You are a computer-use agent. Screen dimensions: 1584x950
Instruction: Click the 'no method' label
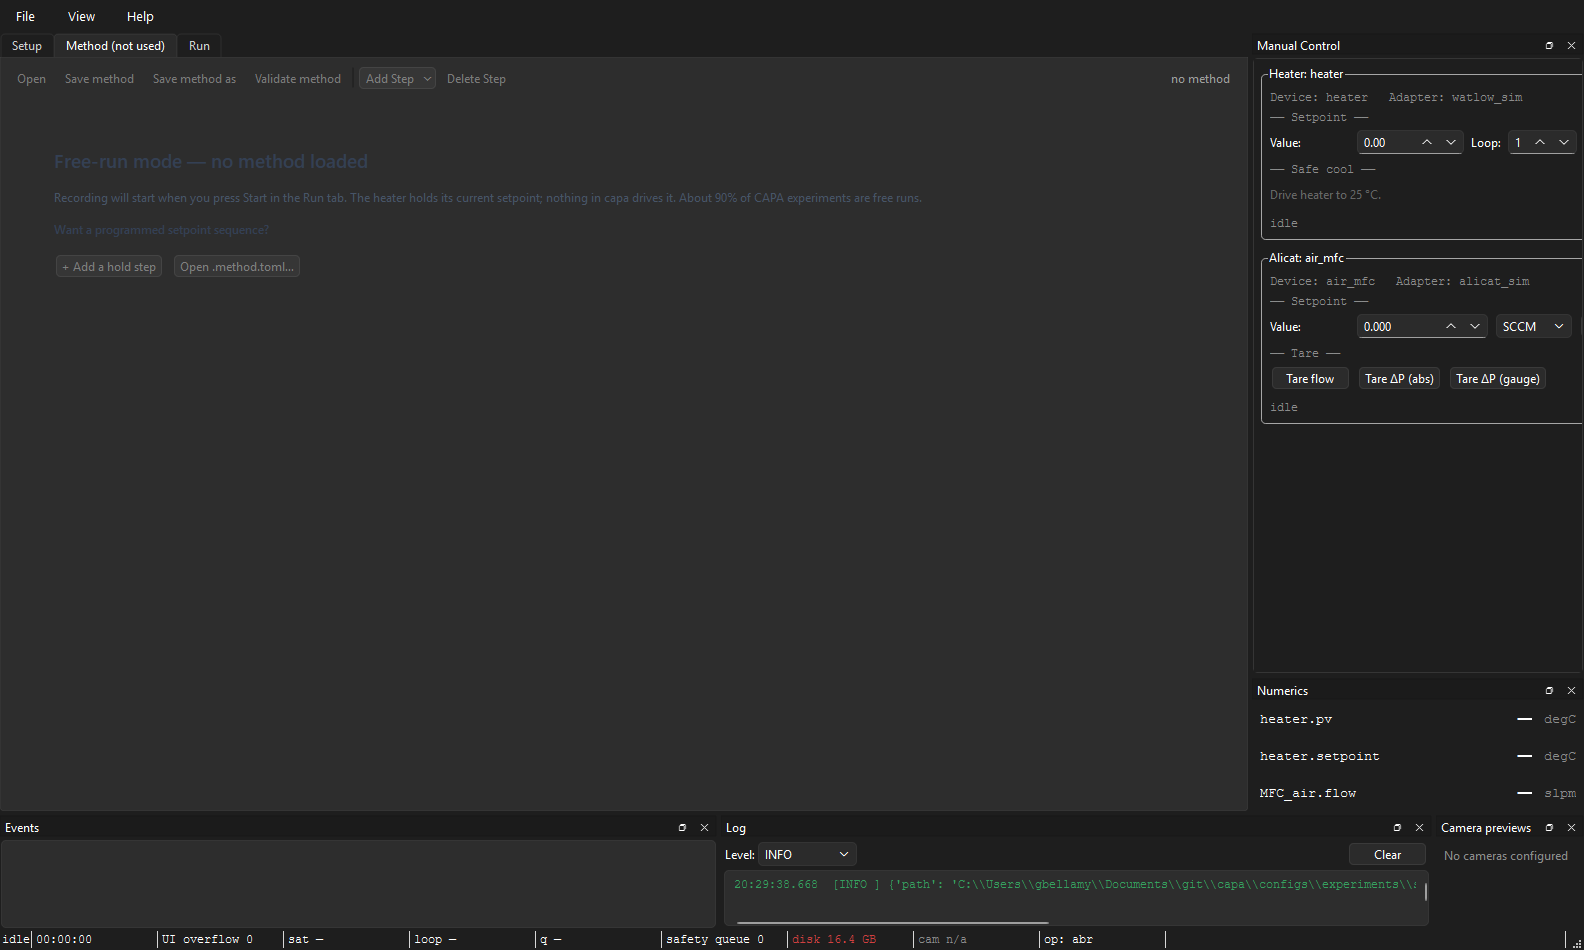point(1200,79)
